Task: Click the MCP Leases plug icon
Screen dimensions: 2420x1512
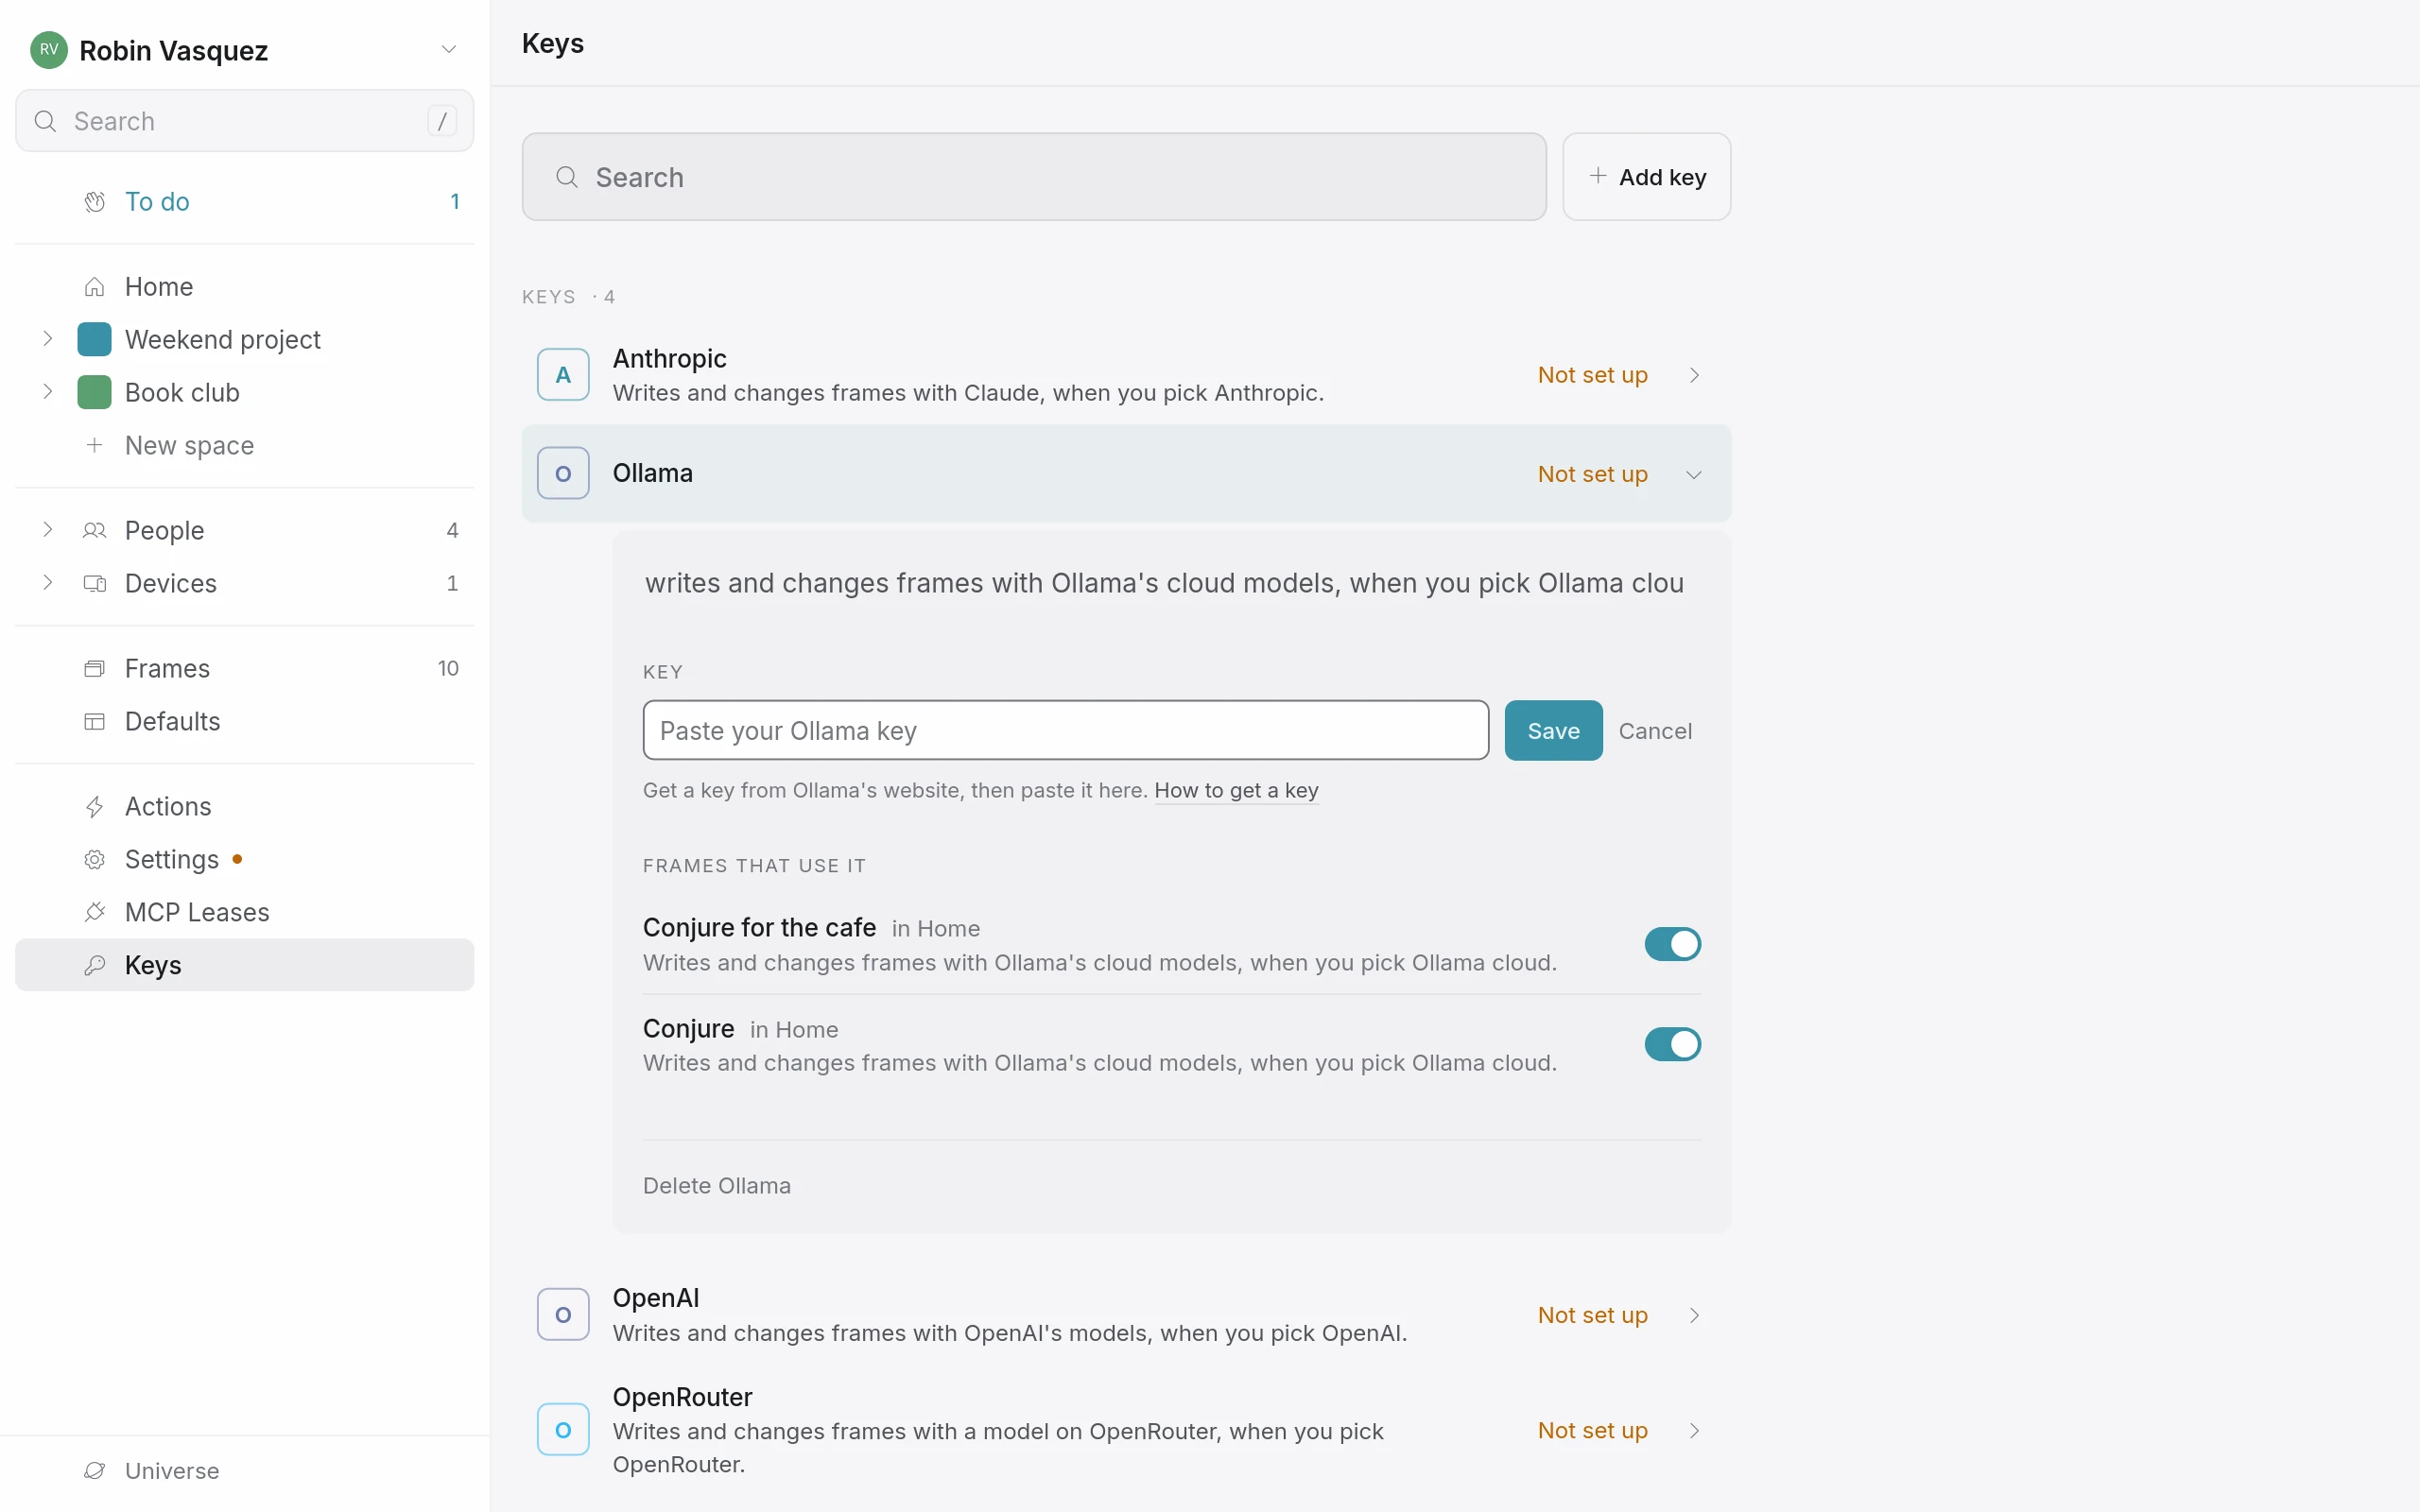Action: click(x=94, y=912)
